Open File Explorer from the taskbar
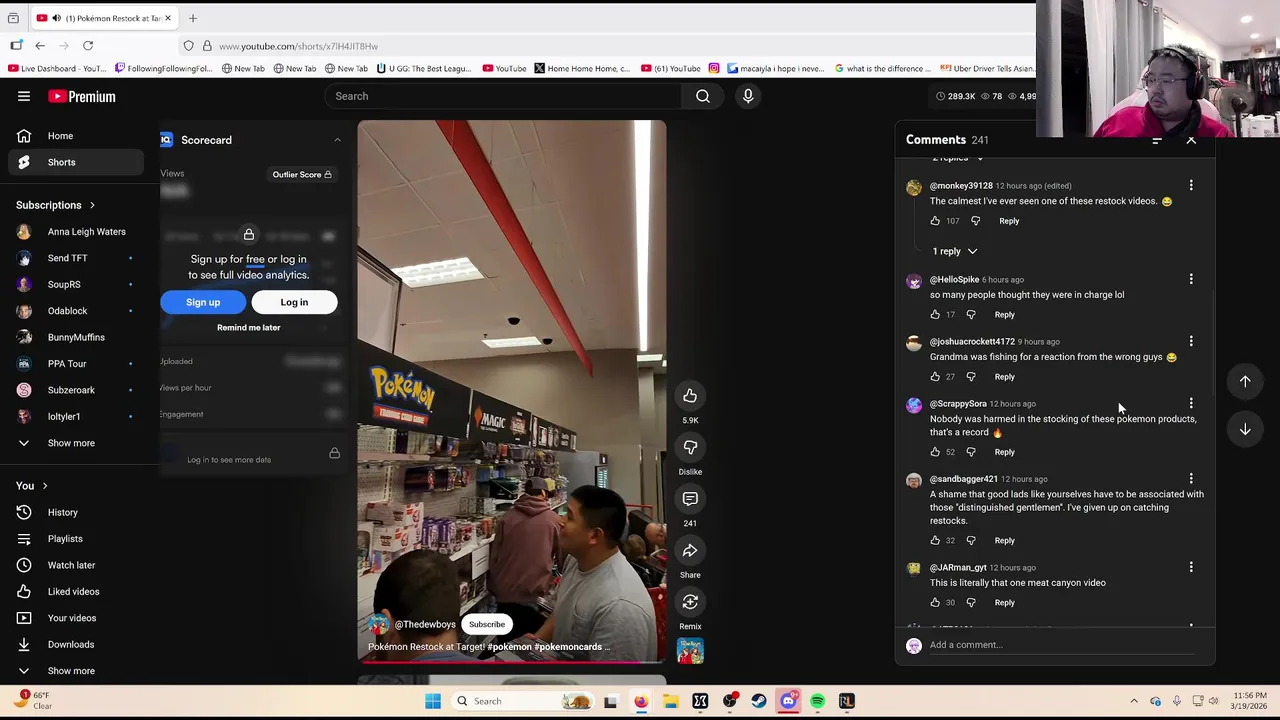 670,701
